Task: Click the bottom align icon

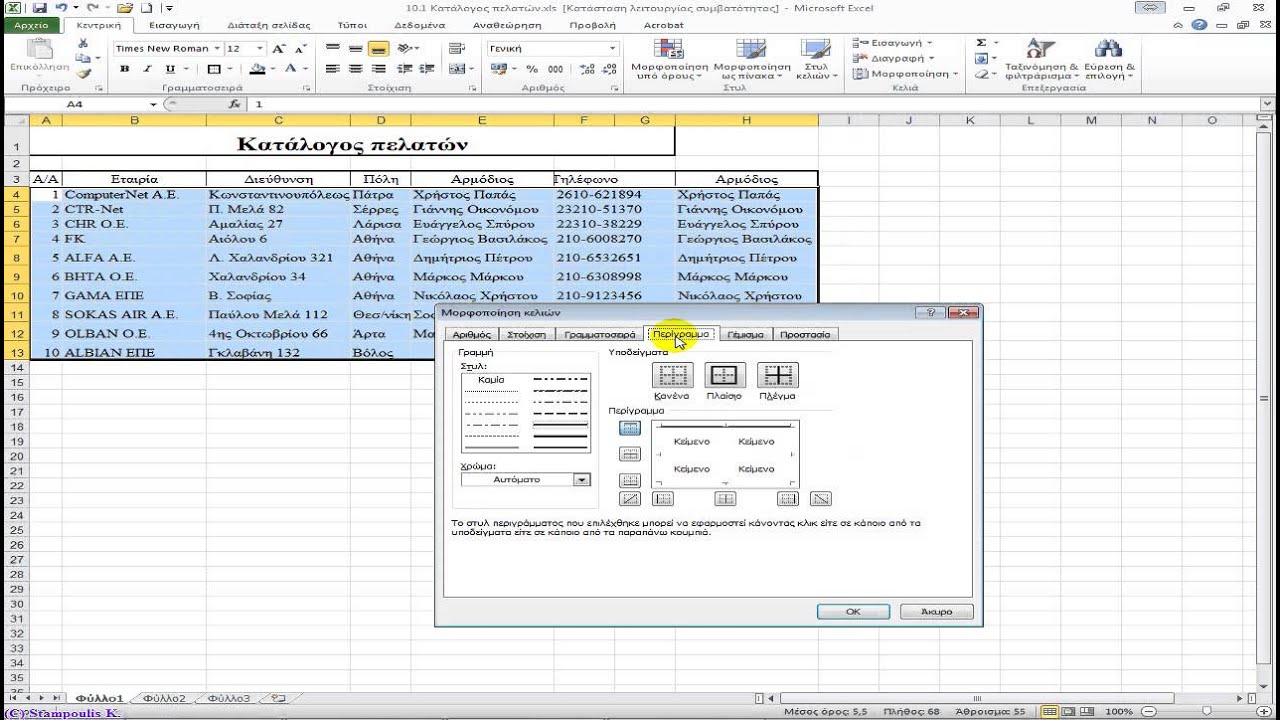Action: click(x=378, y=48)
